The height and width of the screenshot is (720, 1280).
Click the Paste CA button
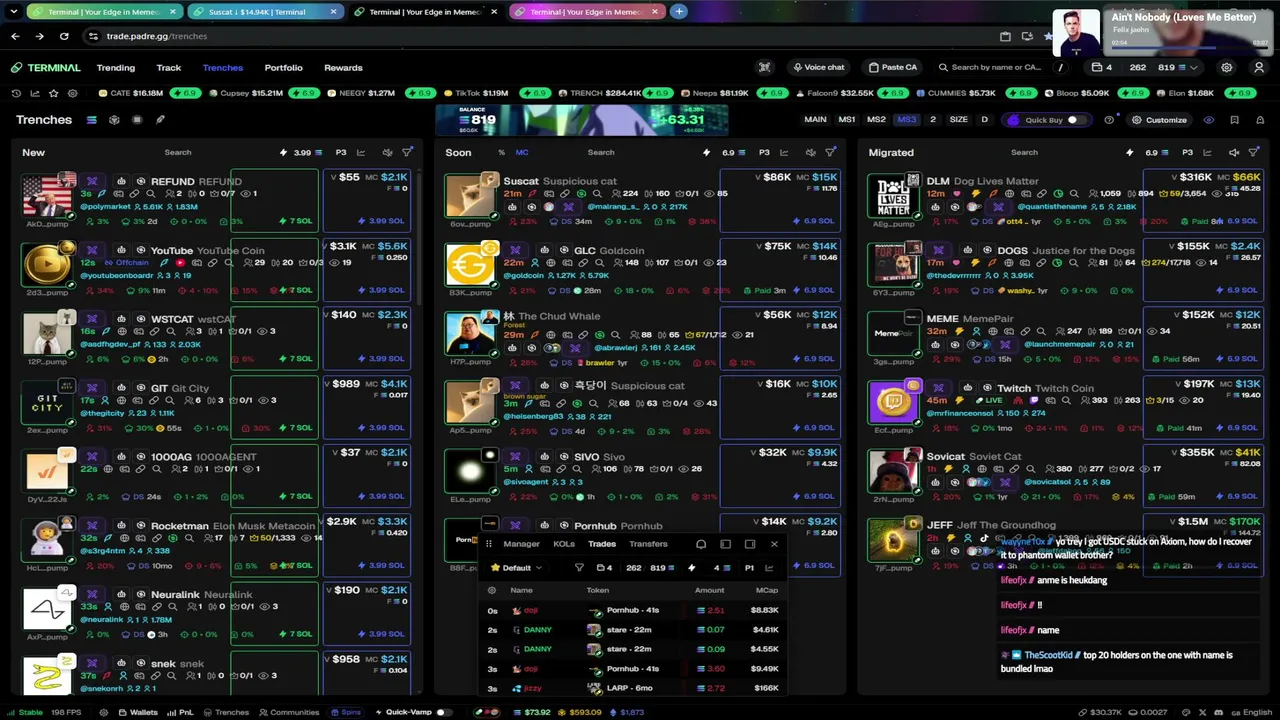(x=893, y=68)
